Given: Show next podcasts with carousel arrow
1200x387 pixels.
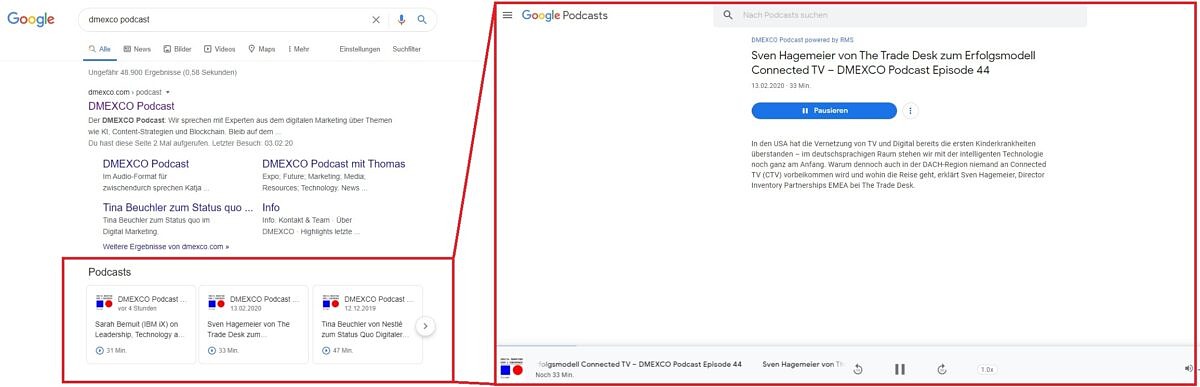Looking at the screenshot, I should click(425, 325).
